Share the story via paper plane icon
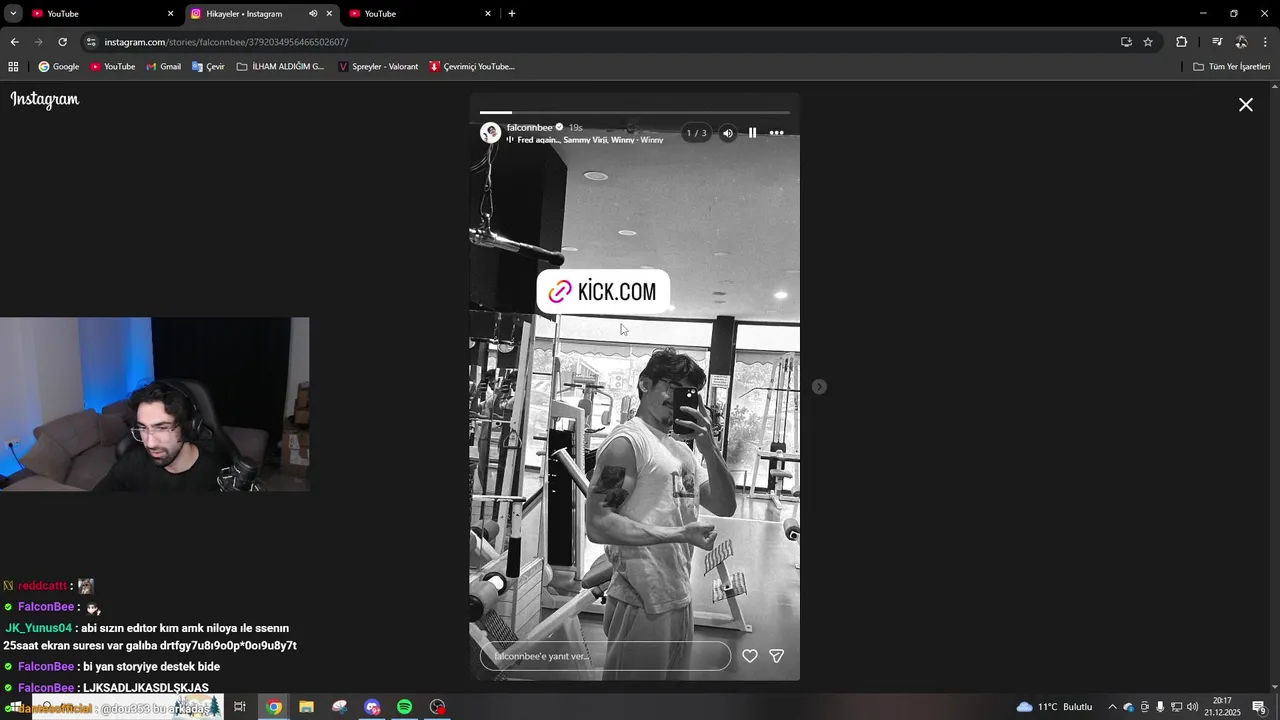The width and height of the screenshot is (1280, 720). (777, 656)
